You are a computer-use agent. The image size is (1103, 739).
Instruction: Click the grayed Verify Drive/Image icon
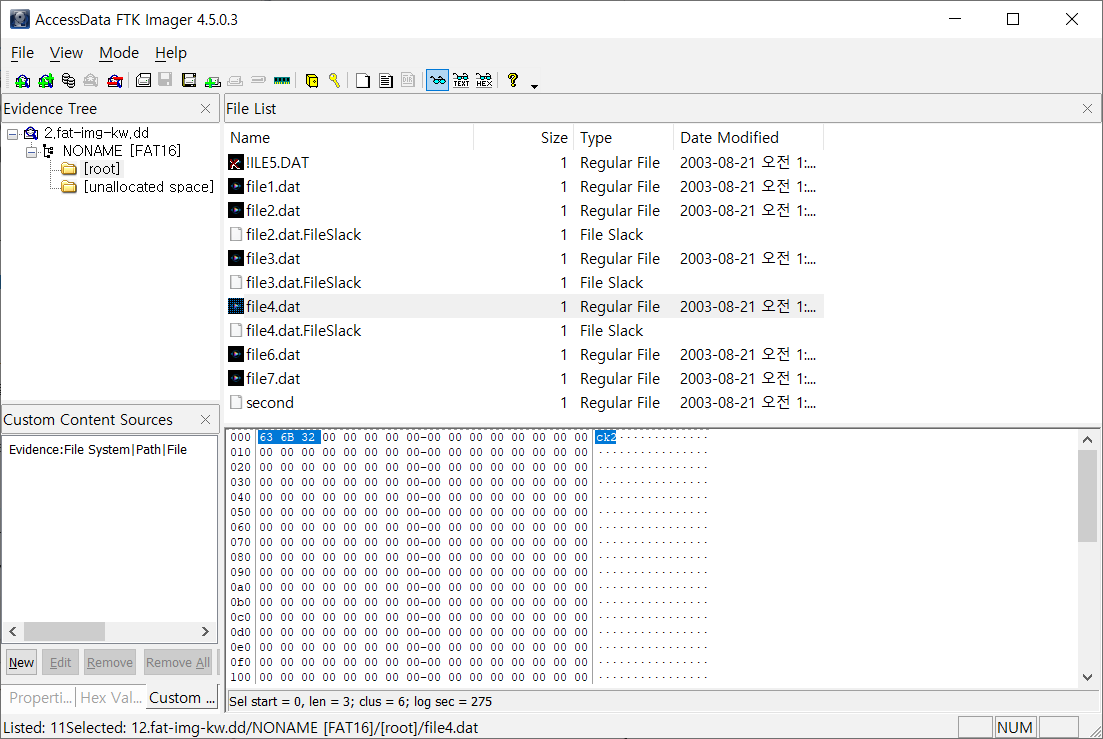click(258, 80)
